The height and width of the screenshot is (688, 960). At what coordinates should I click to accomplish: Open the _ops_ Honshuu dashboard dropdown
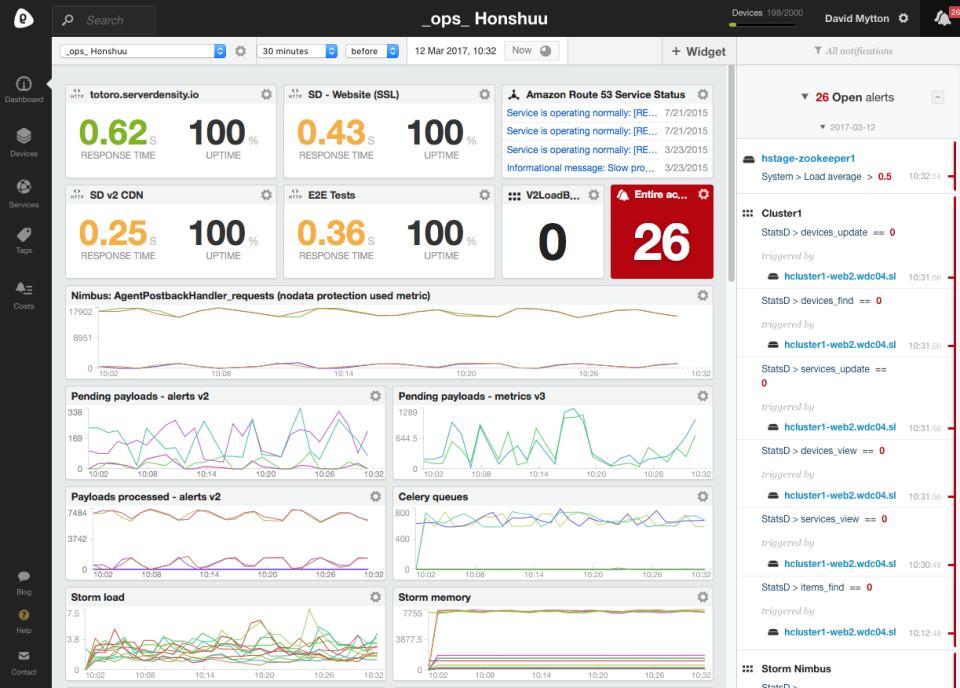click(143, 51)
